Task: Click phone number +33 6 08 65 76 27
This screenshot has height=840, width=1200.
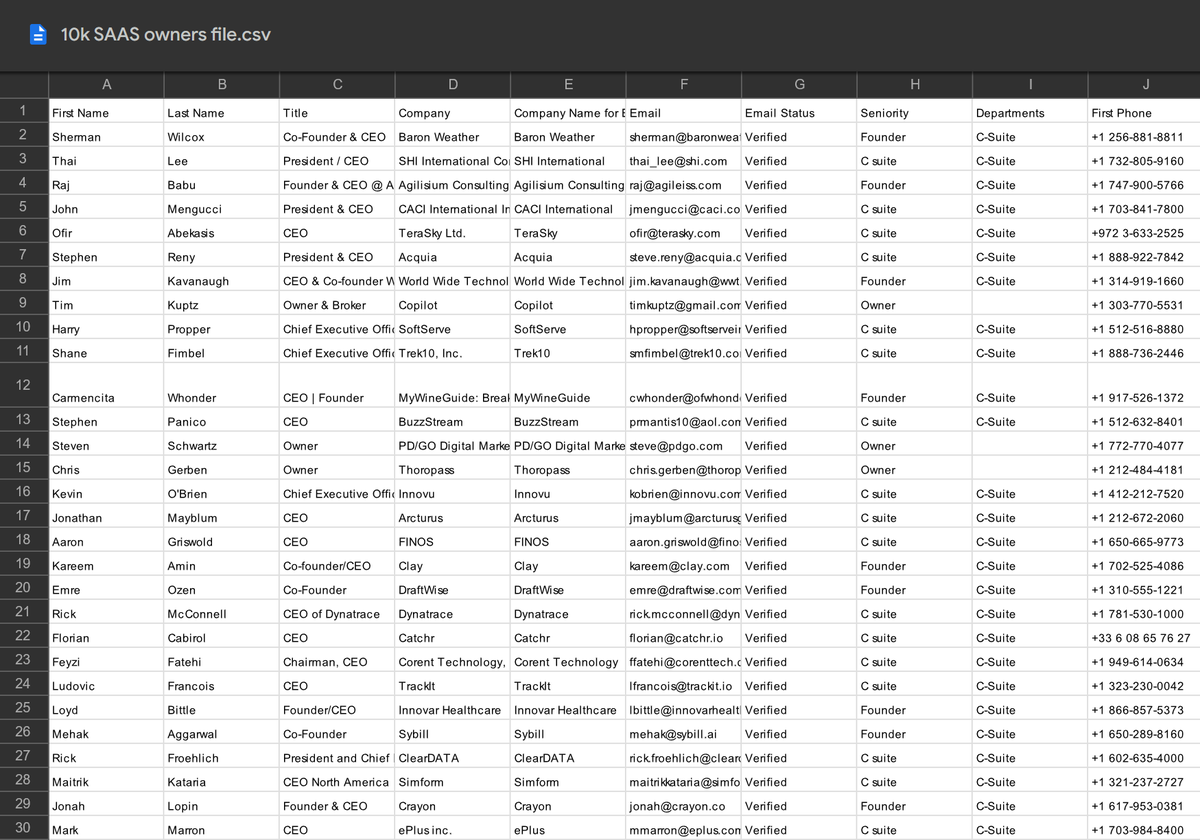Action: (x=1144, y=637)
